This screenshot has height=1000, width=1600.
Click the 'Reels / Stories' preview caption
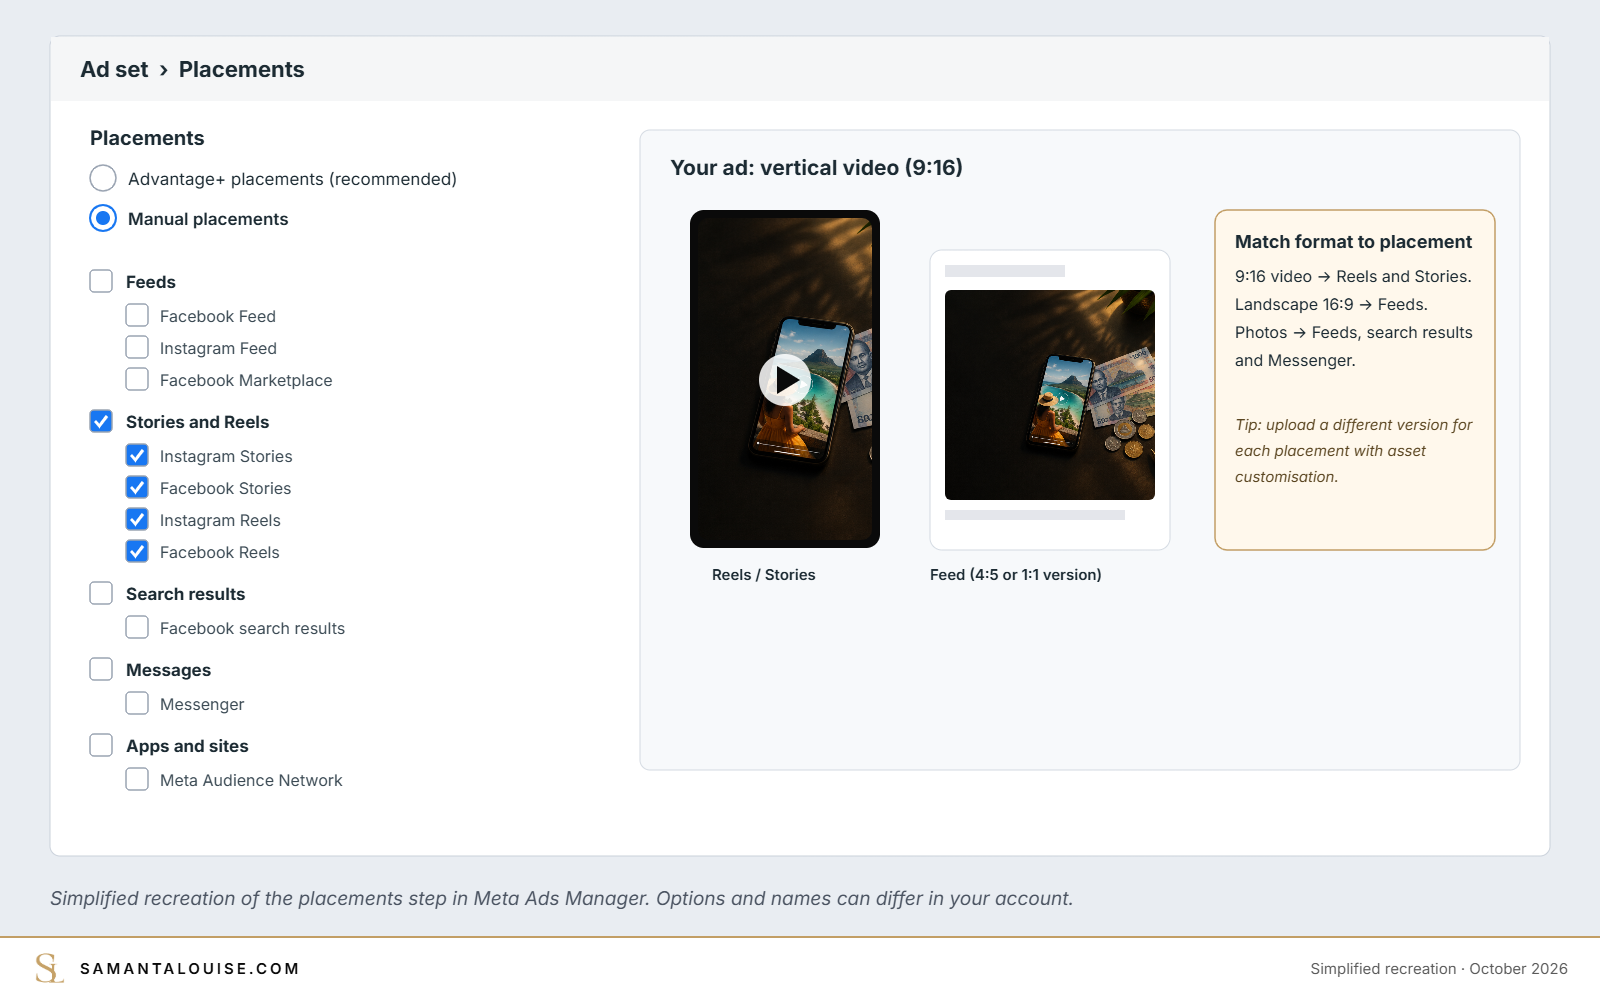tap(764, 575)
